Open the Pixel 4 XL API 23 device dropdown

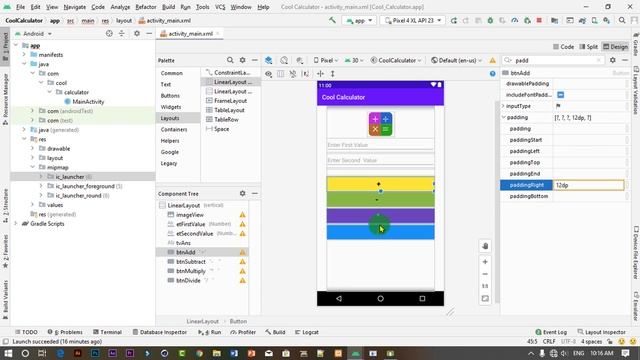(x=413, y=20)
